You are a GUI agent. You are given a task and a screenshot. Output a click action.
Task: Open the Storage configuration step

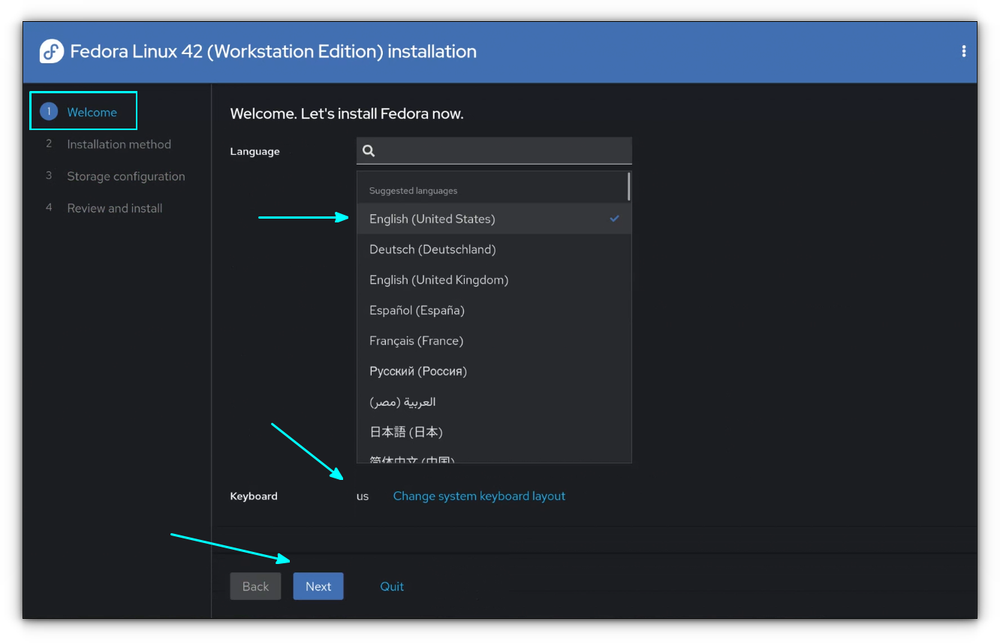[x=125, y=175]
